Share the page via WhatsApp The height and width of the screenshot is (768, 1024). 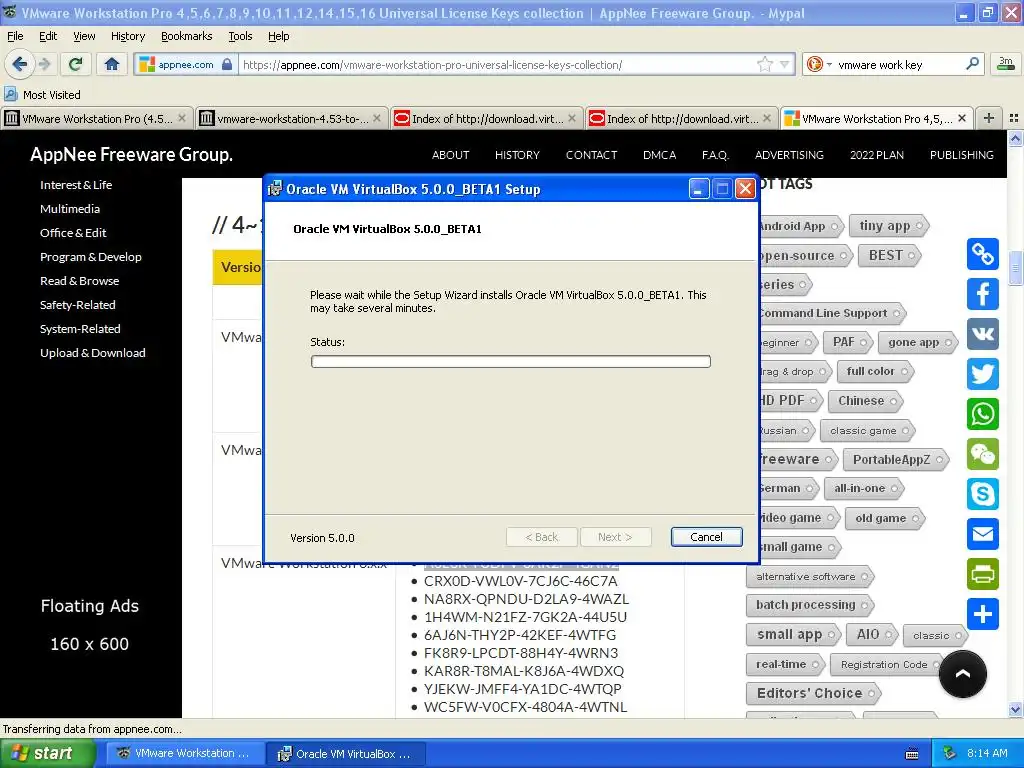point(983,414)
